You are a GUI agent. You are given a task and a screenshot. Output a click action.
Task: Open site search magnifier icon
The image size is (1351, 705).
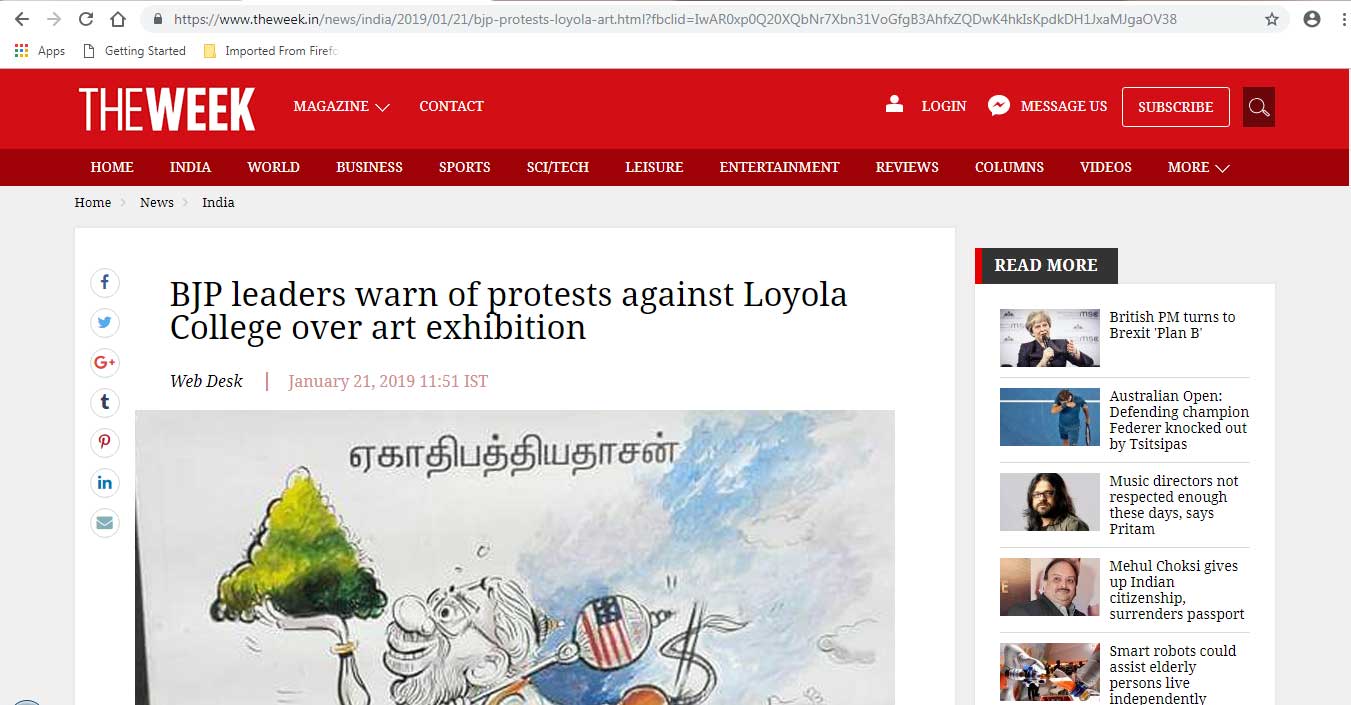click(1258, 107)
